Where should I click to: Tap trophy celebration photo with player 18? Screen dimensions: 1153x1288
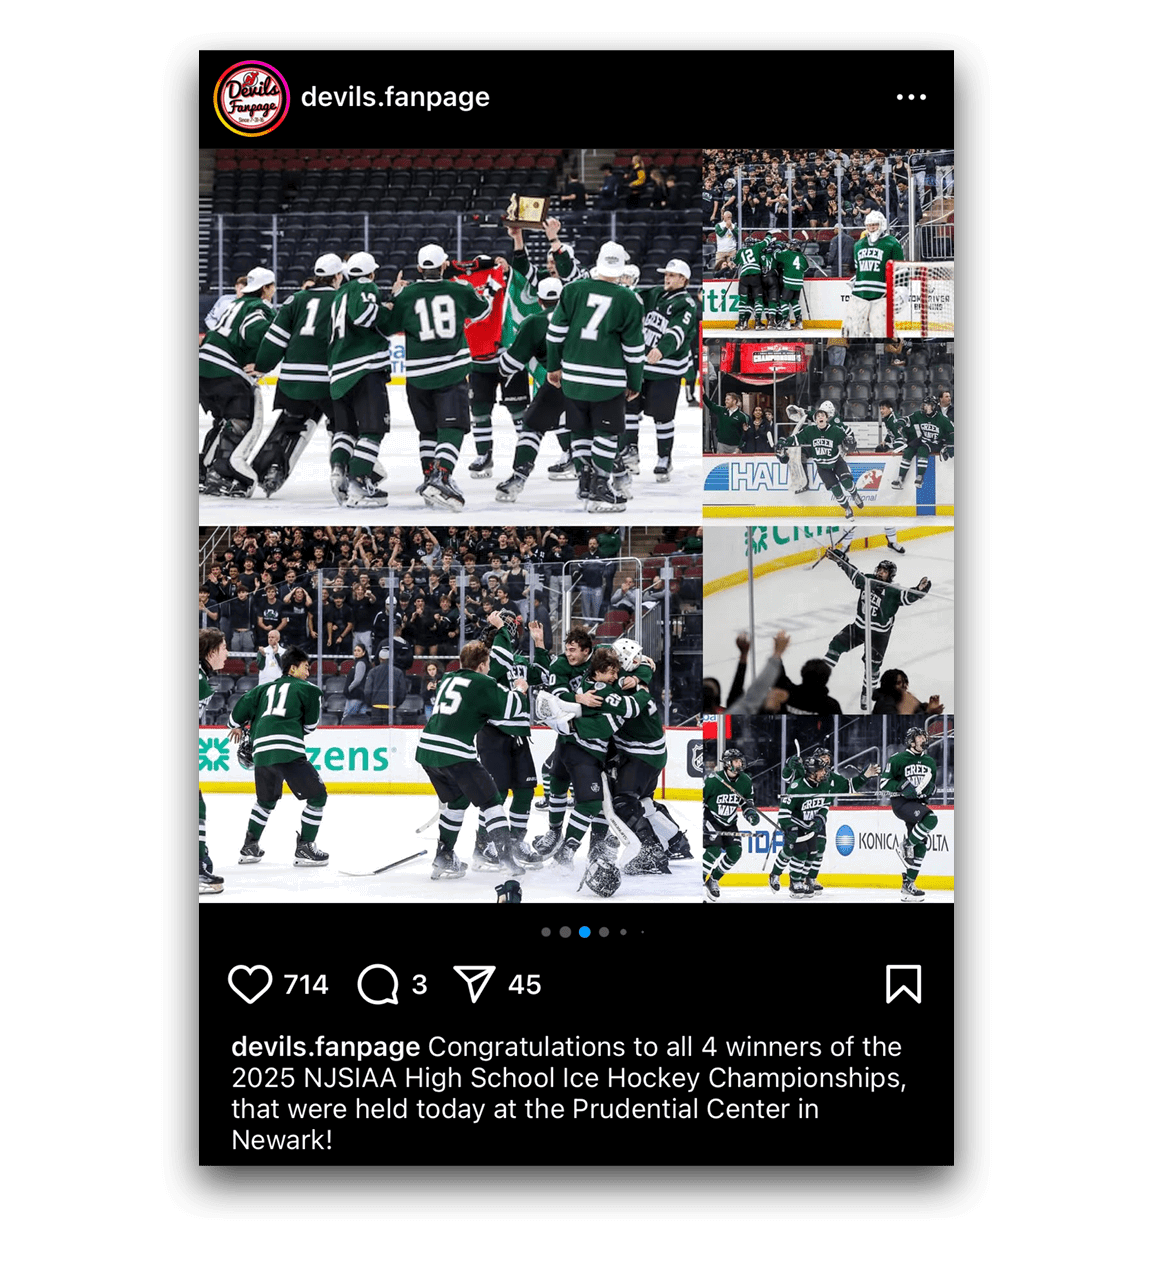450,336
